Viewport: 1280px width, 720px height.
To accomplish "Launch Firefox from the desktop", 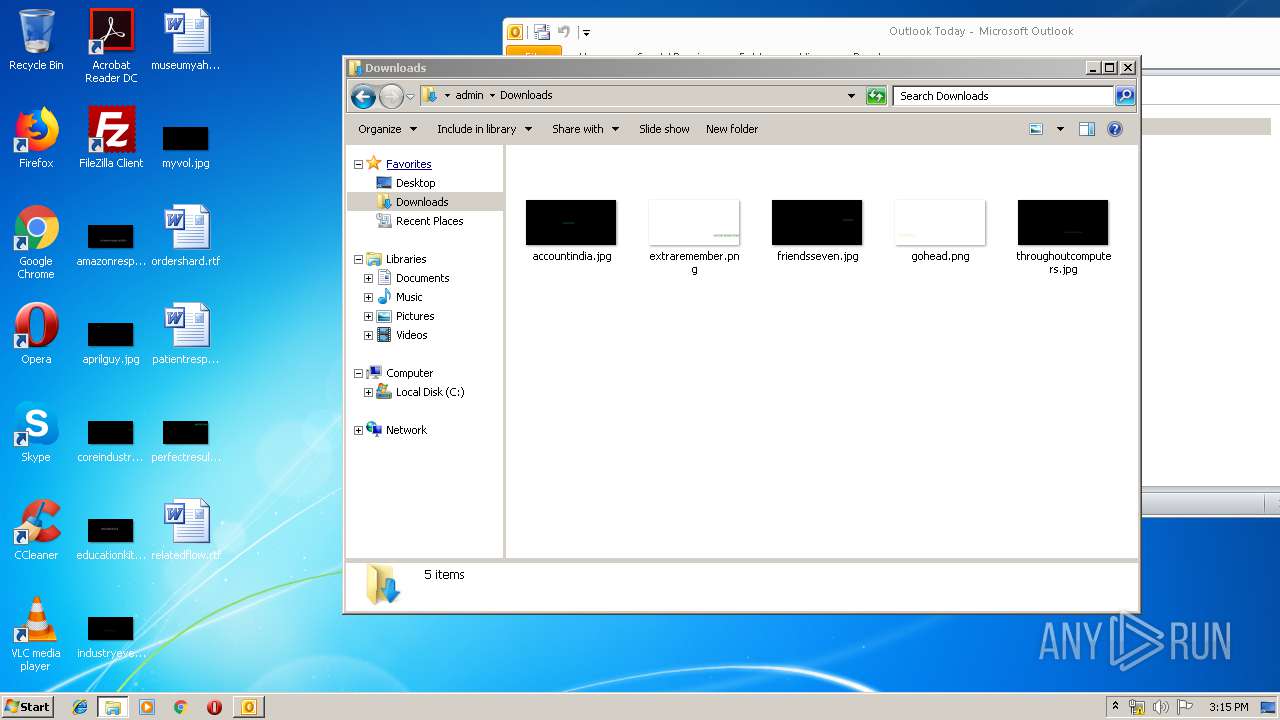I will click(x=36, y=138).
